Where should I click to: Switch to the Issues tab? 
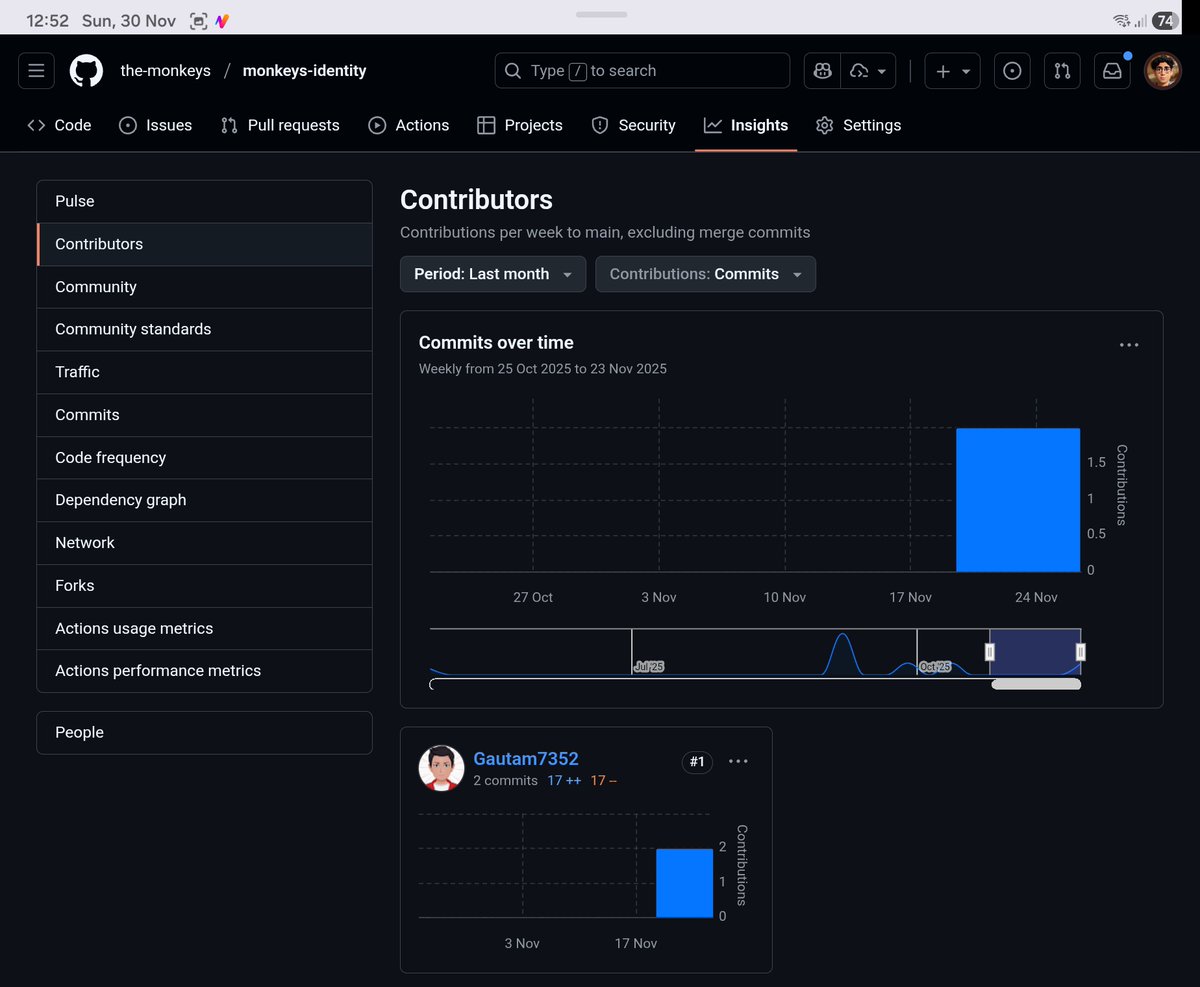[x=156, y=125]
